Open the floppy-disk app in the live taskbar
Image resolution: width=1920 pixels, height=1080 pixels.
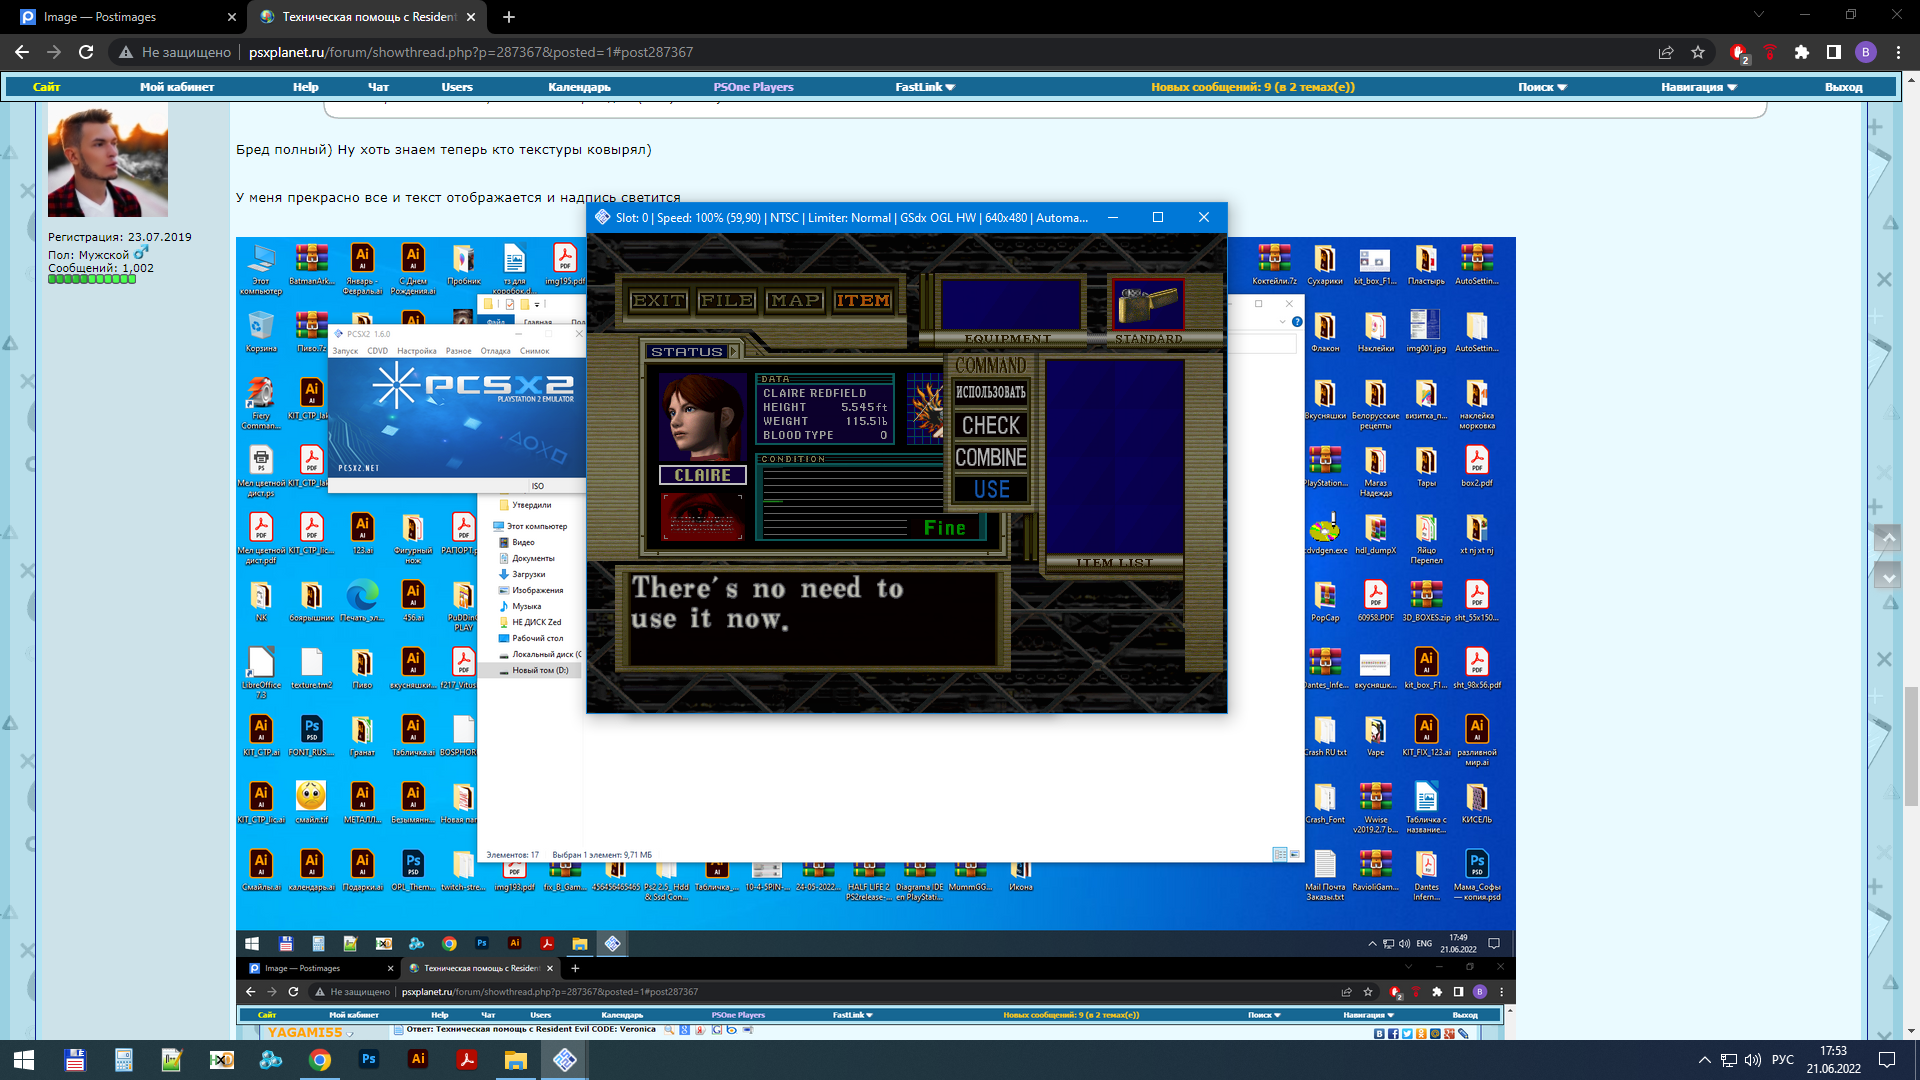[x=75, y=1060]
